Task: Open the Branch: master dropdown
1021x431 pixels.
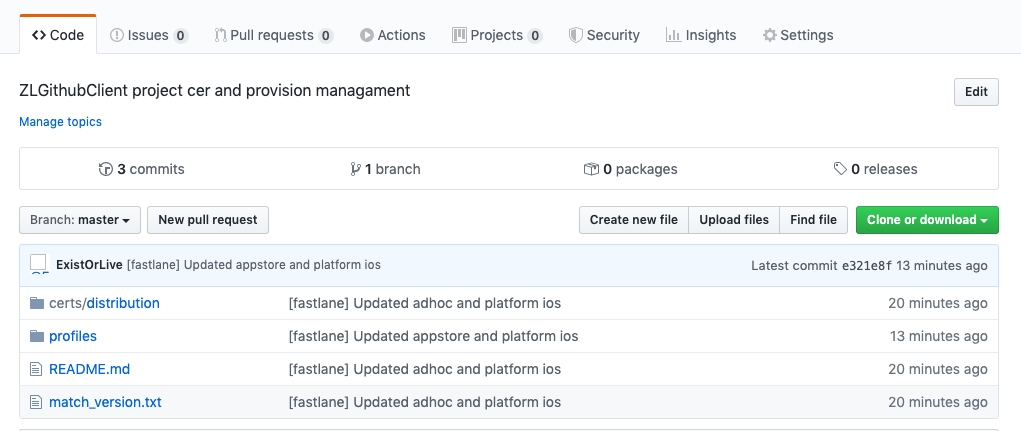Action: click(80, 220)
